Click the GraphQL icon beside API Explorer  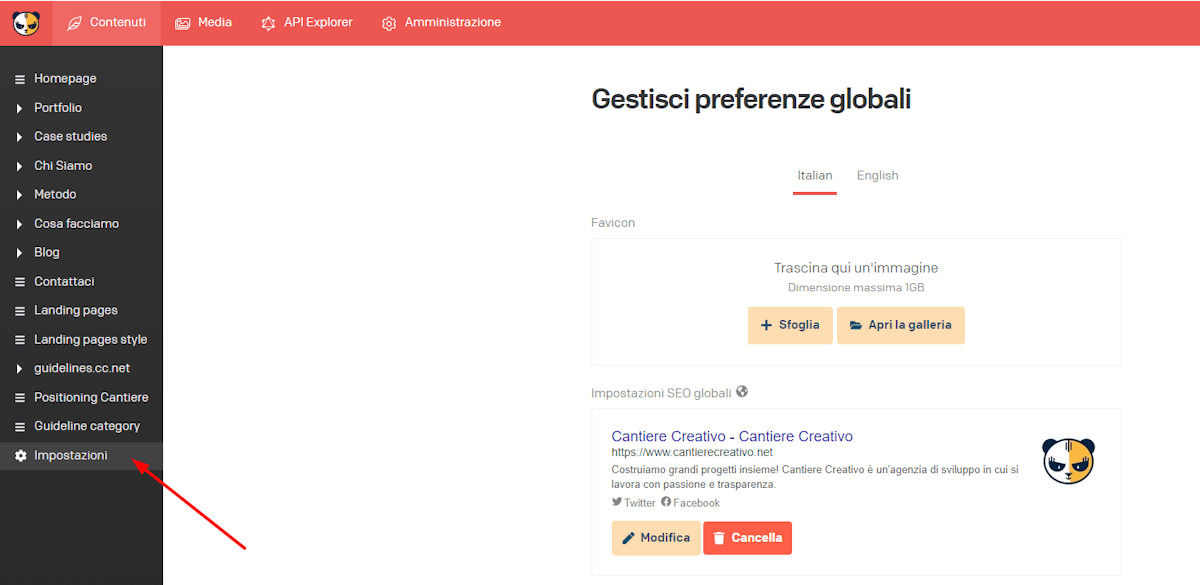point(268,23)
